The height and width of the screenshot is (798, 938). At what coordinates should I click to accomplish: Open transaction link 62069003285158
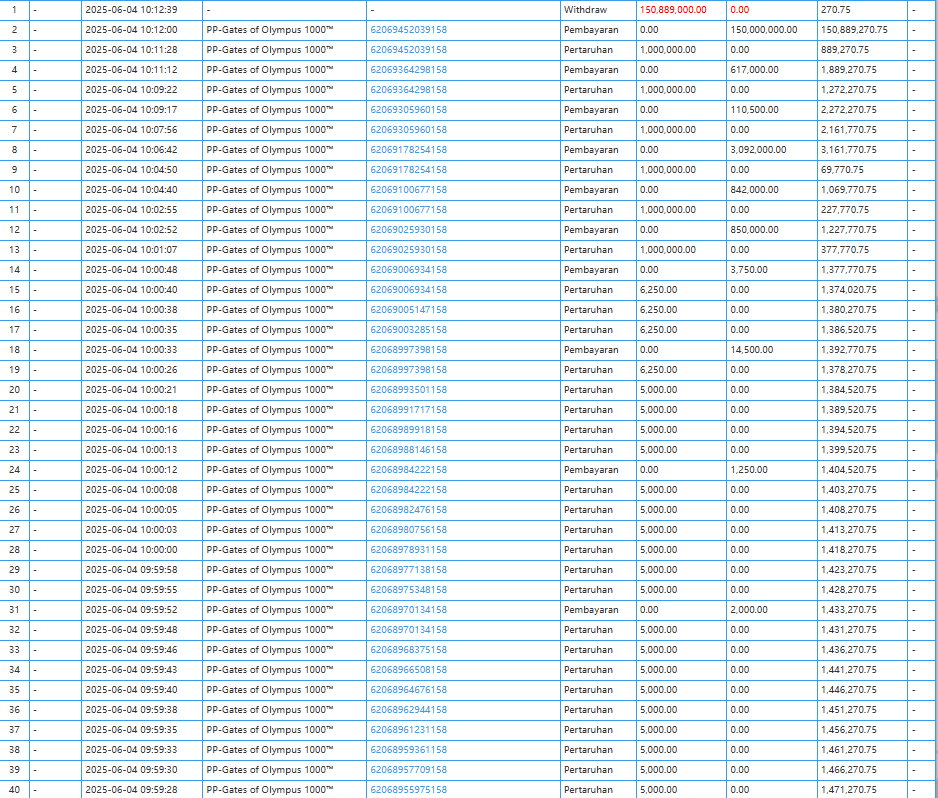click(x=409, y=330)
